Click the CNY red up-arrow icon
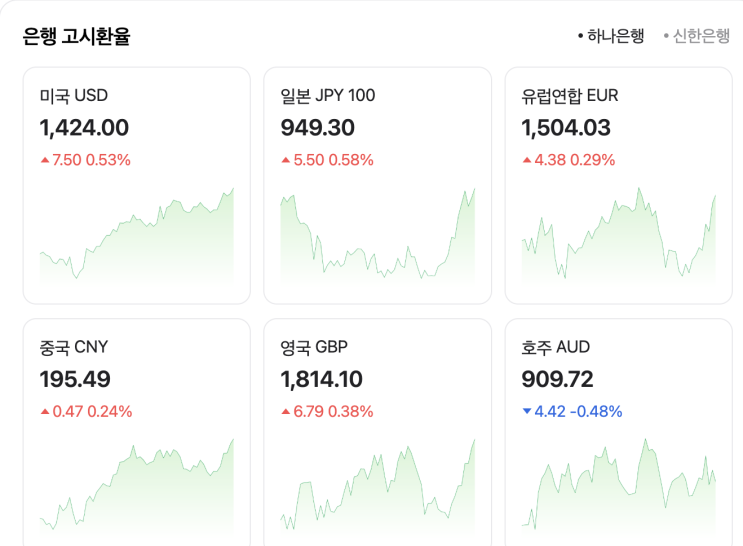 44,412
